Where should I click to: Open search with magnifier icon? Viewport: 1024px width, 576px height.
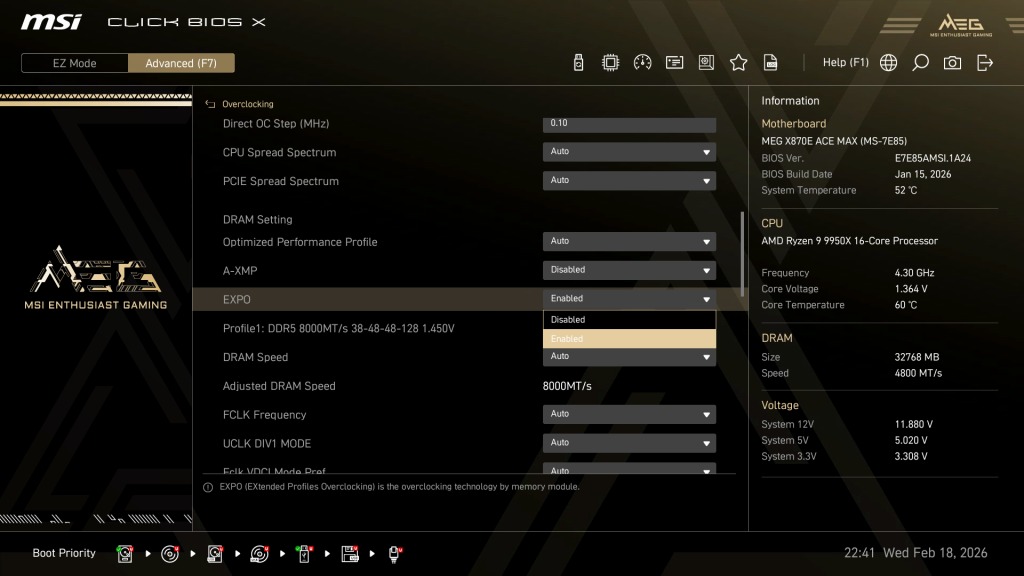click(x=920, y=63)
